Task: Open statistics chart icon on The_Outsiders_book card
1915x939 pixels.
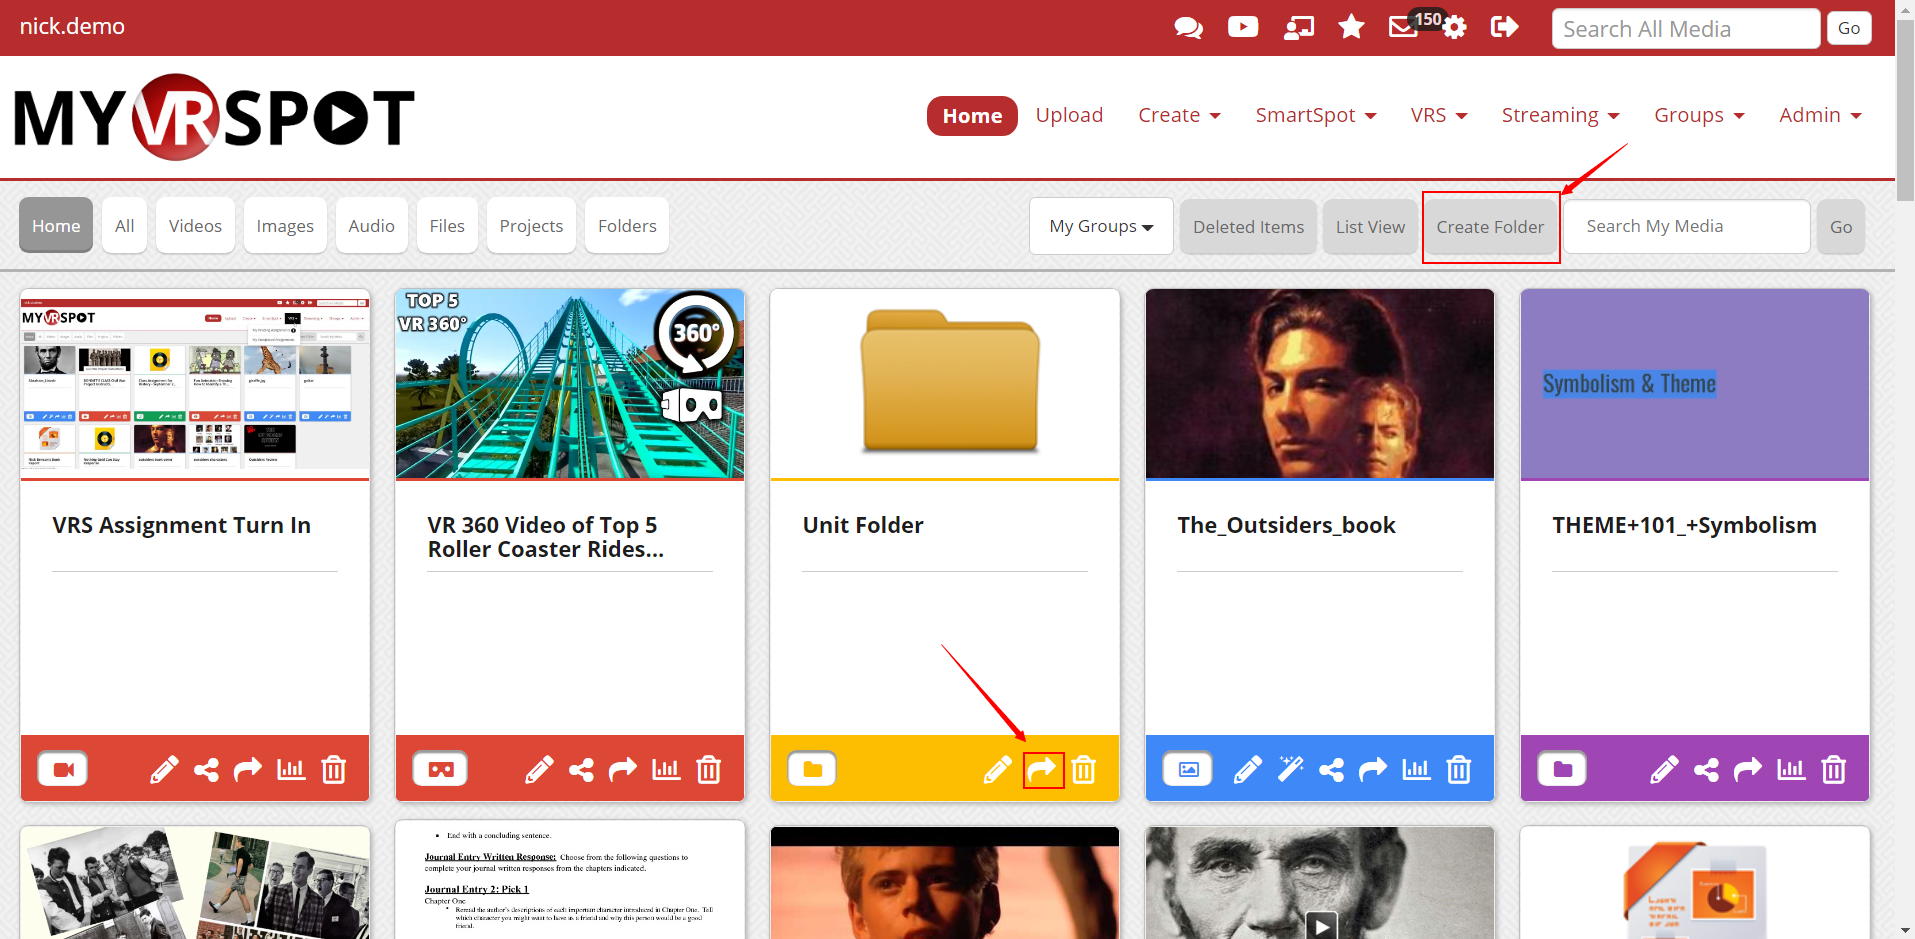Action: coord(1416,770)
